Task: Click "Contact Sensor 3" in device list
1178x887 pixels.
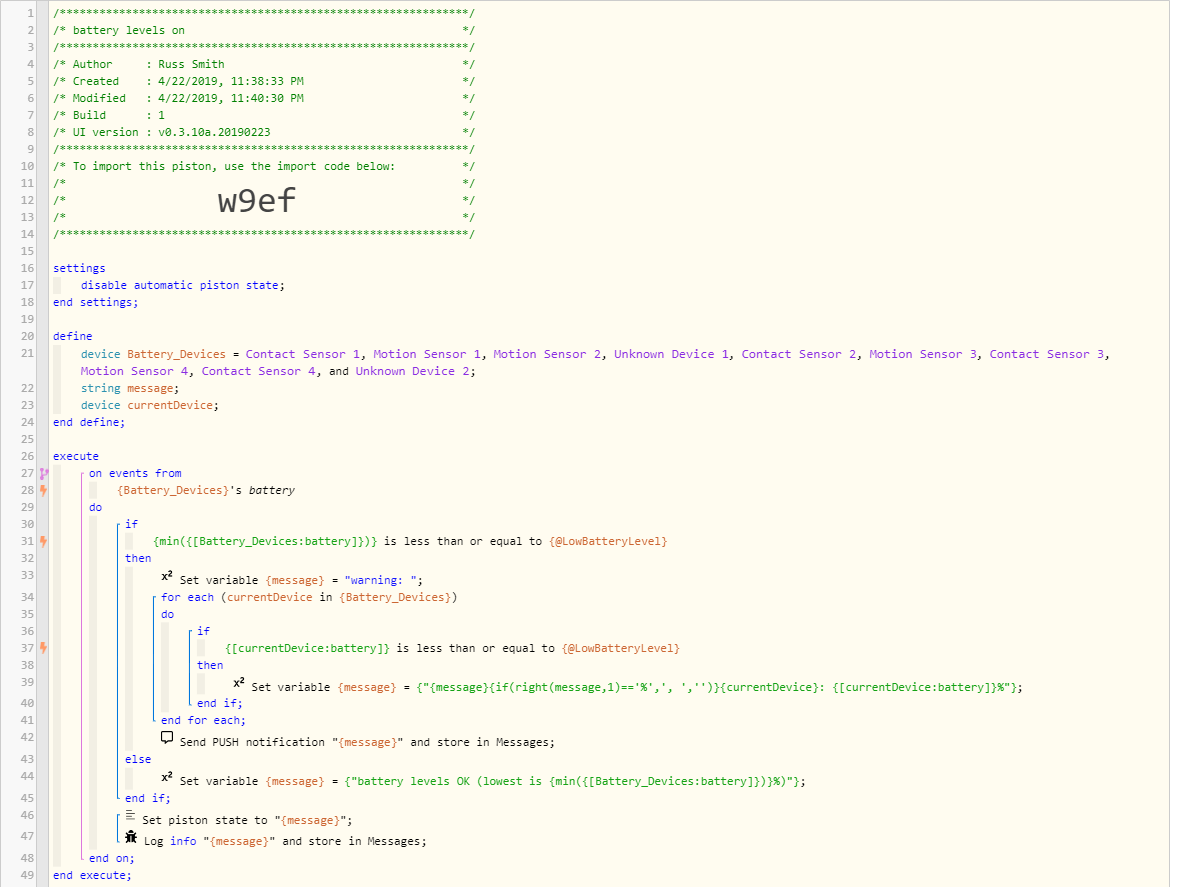Action: 1047,354
